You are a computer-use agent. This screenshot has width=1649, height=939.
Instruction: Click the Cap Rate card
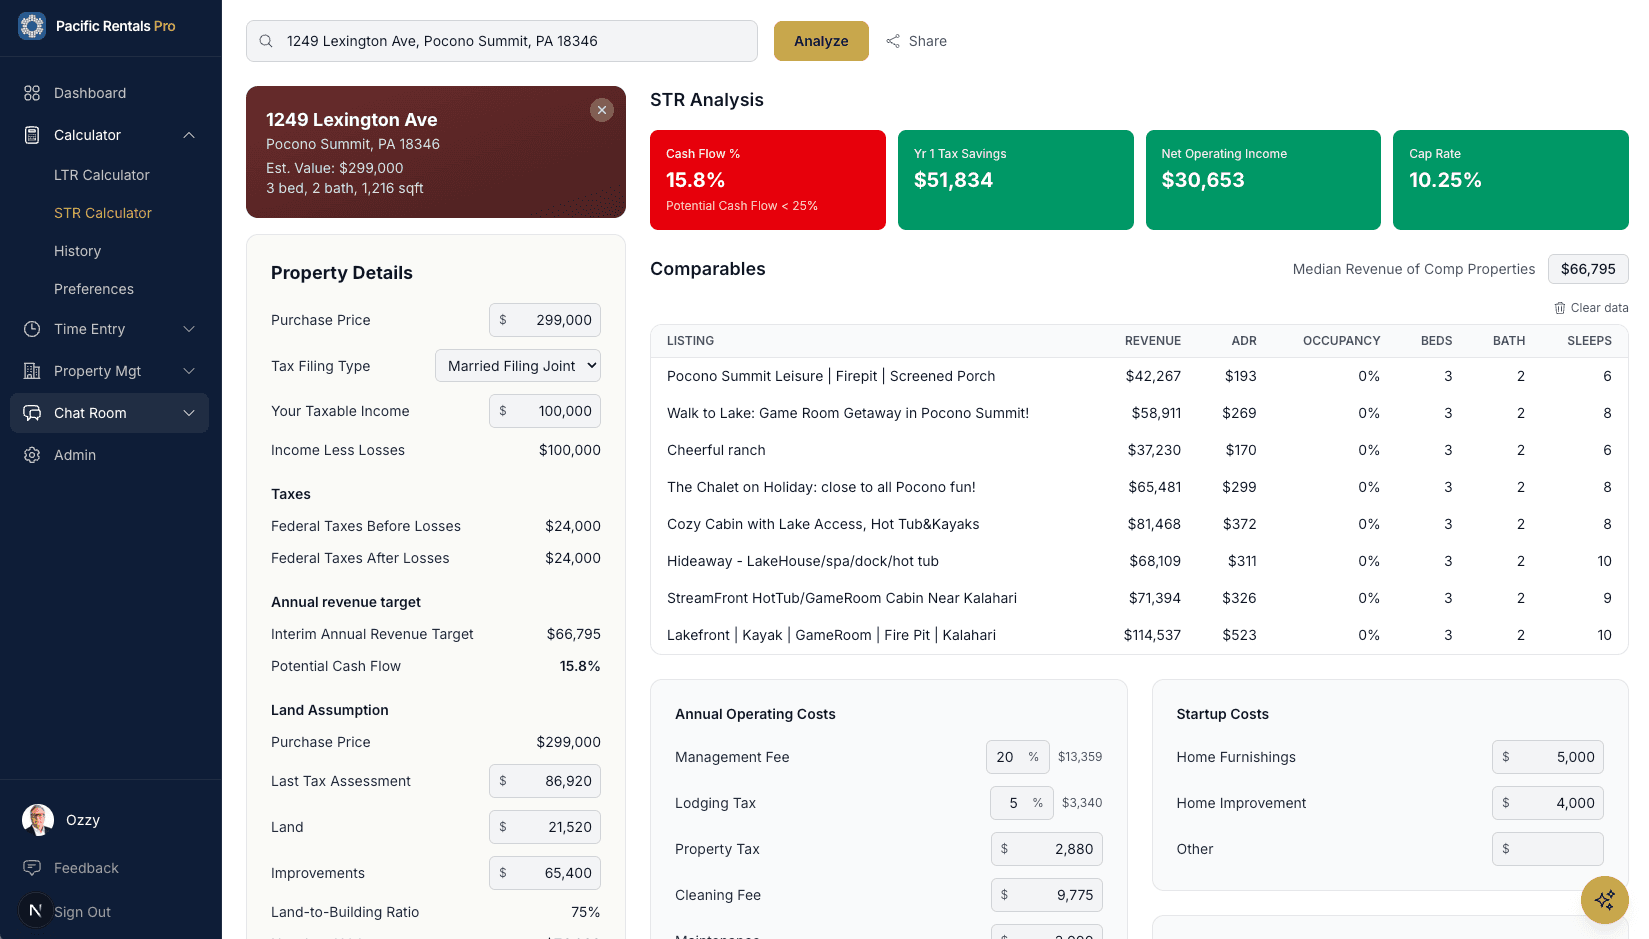point(1511,180)
